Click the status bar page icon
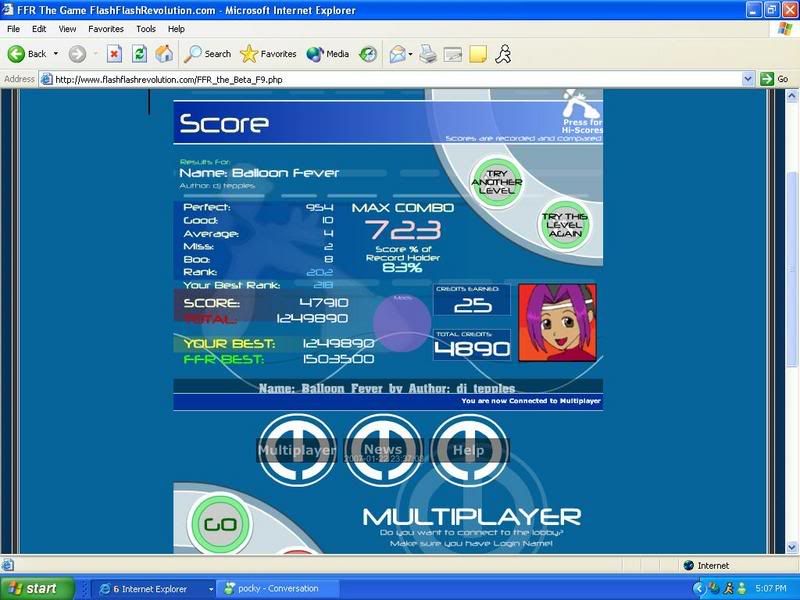This screenshot has height=600, width=800. point(8,565)
